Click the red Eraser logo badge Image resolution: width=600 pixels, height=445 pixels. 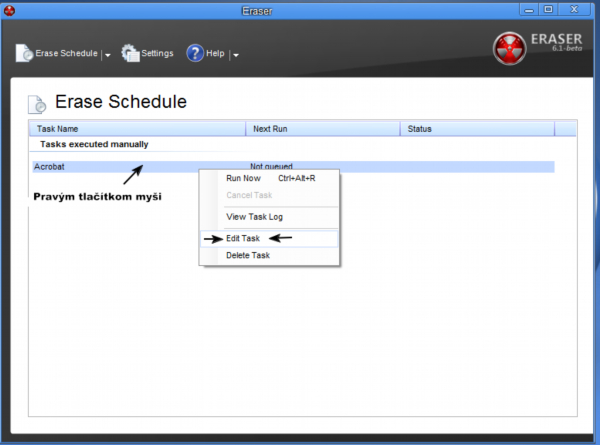point(510,48)
